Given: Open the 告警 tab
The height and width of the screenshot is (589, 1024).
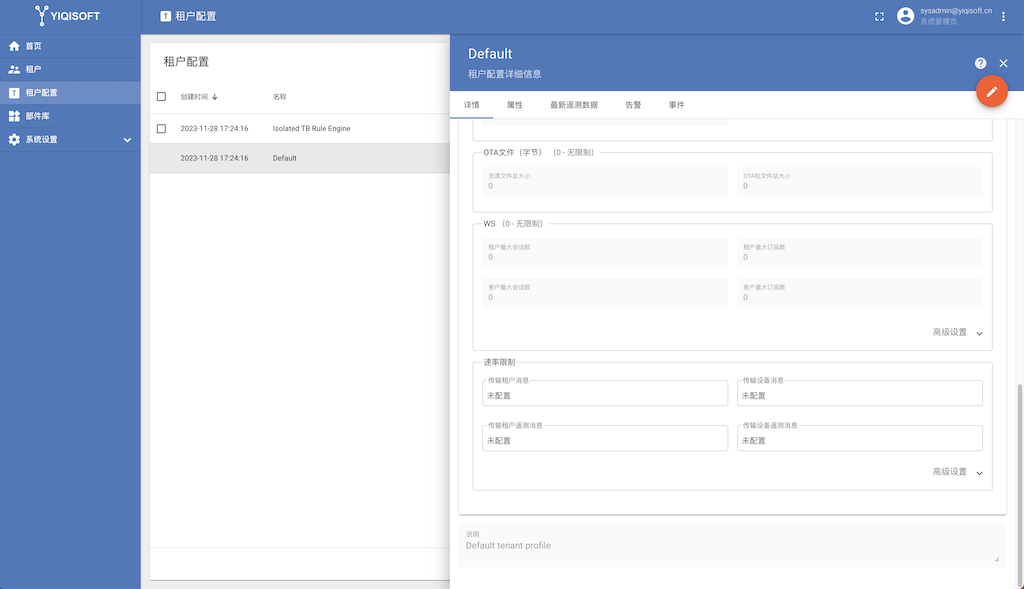Looking at the screenshot, I should coord(633,105).
